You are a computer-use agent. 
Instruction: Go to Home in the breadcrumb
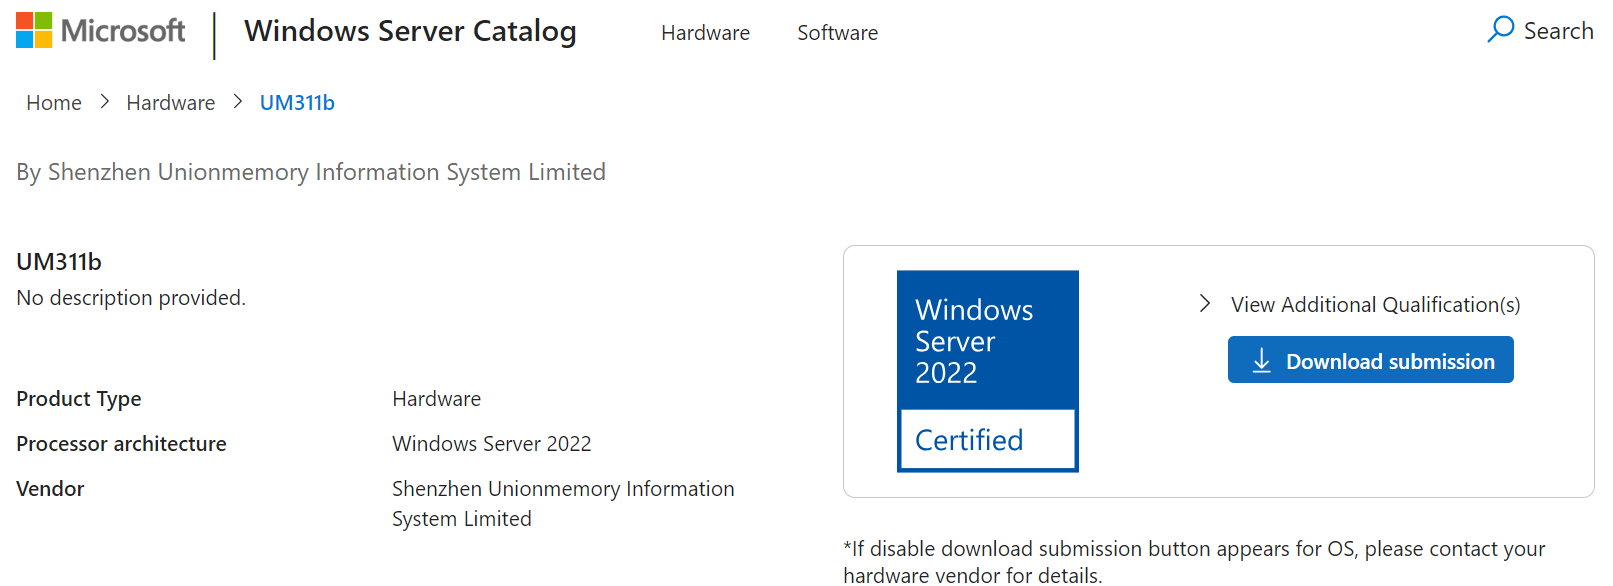coord(54,103)
